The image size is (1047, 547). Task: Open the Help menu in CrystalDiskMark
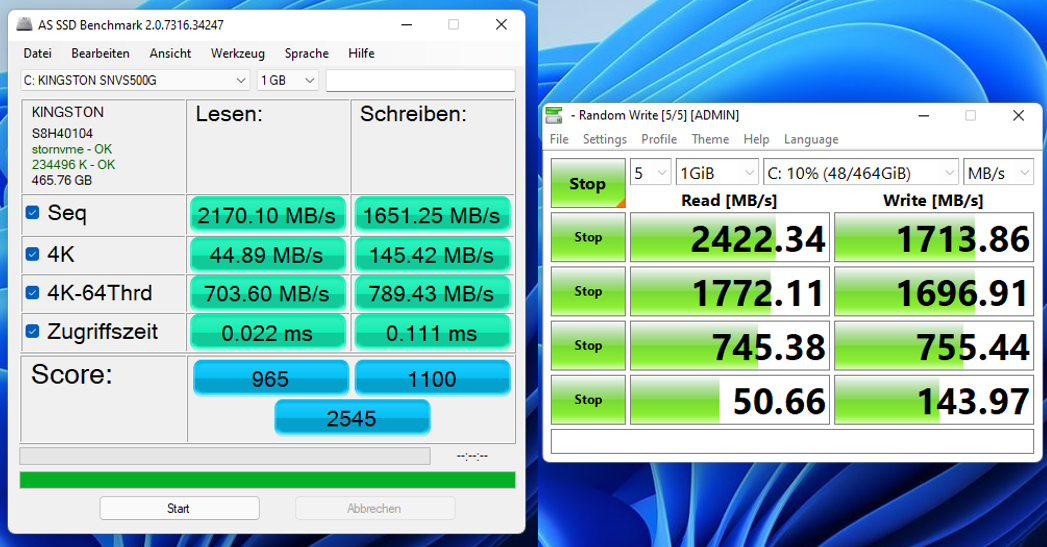(757, 139)
